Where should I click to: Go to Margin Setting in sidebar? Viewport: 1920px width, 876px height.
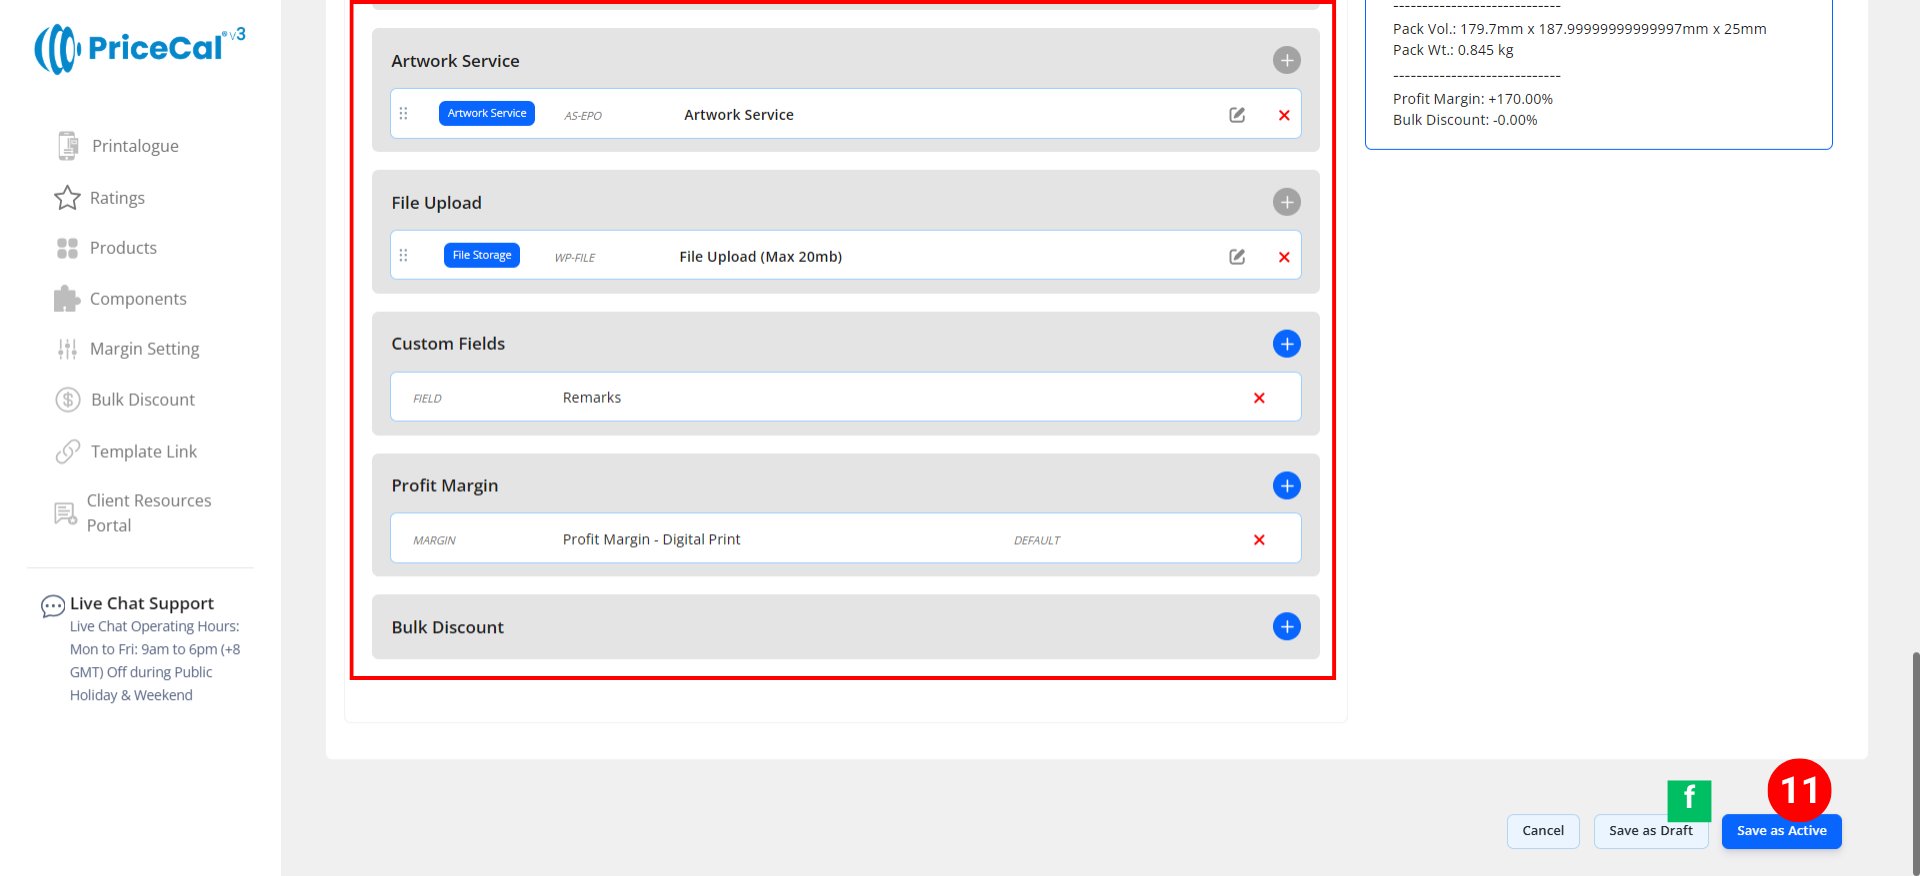[144, 349]
